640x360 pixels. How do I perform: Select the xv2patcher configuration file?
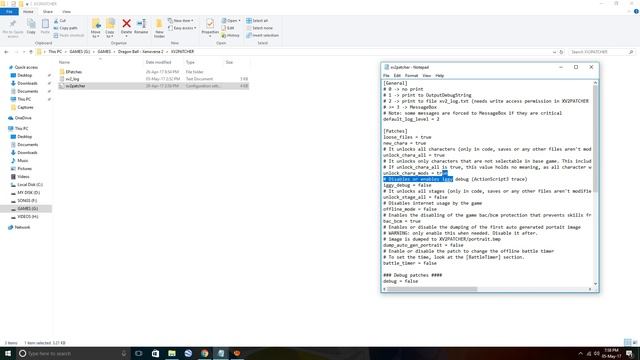tap(153, 86)
